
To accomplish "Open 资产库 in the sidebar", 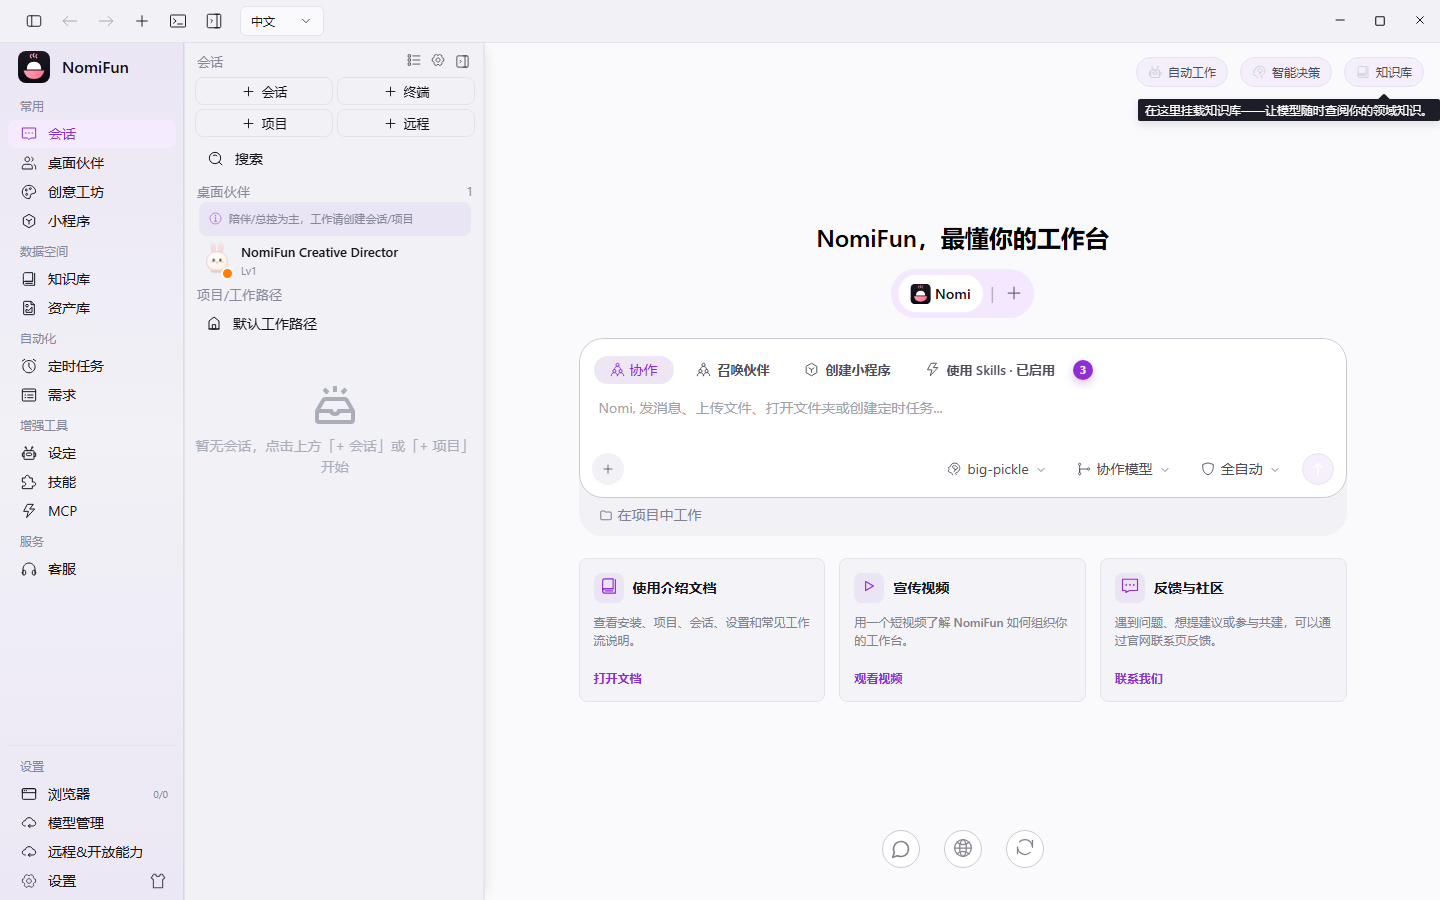I will pos(92,308).
